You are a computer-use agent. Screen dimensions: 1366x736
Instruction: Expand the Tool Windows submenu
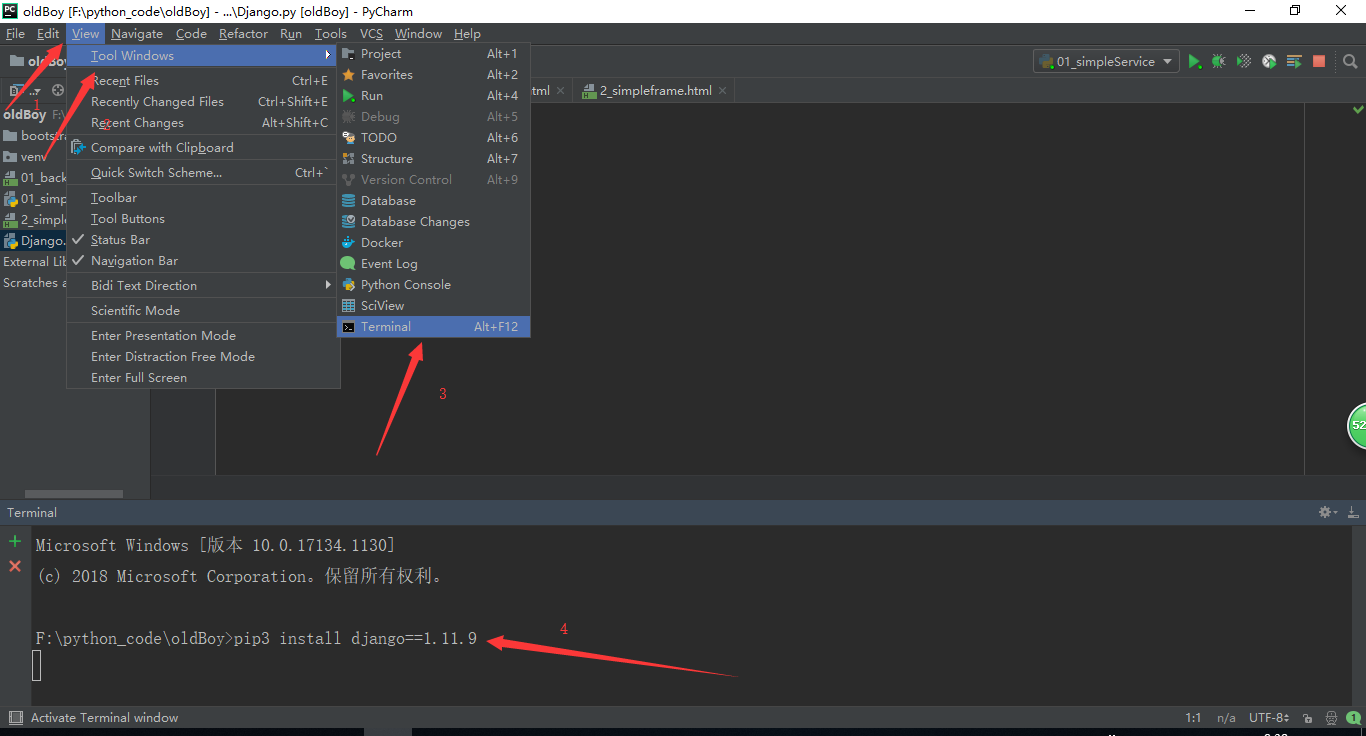pos(203,56)
